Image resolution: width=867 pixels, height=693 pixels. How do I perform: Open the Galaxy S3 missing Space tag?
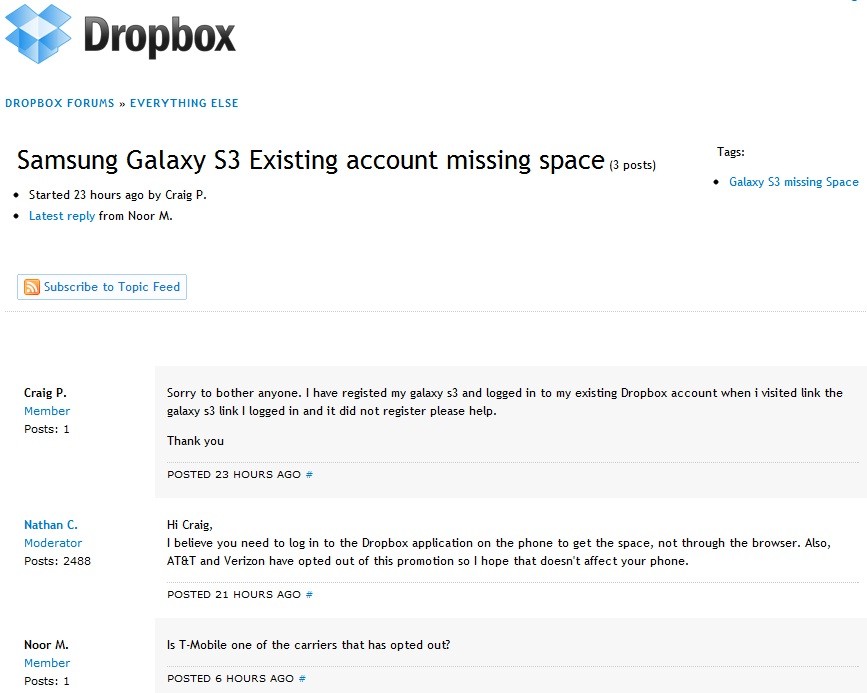click(793, 182)
